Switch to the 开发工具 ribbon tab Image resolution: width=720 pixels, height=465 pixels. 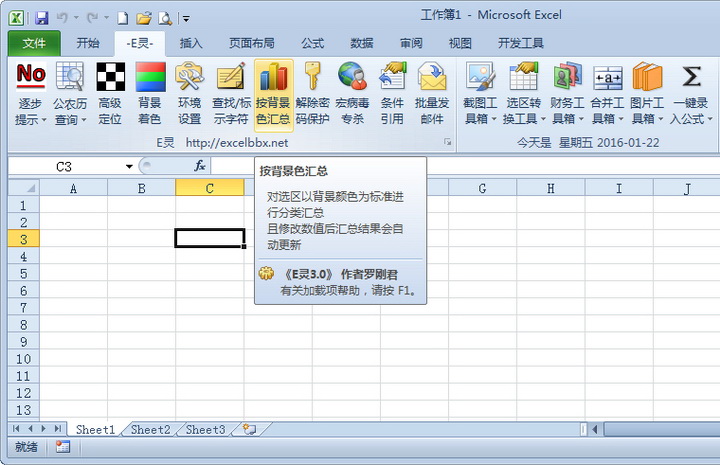click(521, 43)
